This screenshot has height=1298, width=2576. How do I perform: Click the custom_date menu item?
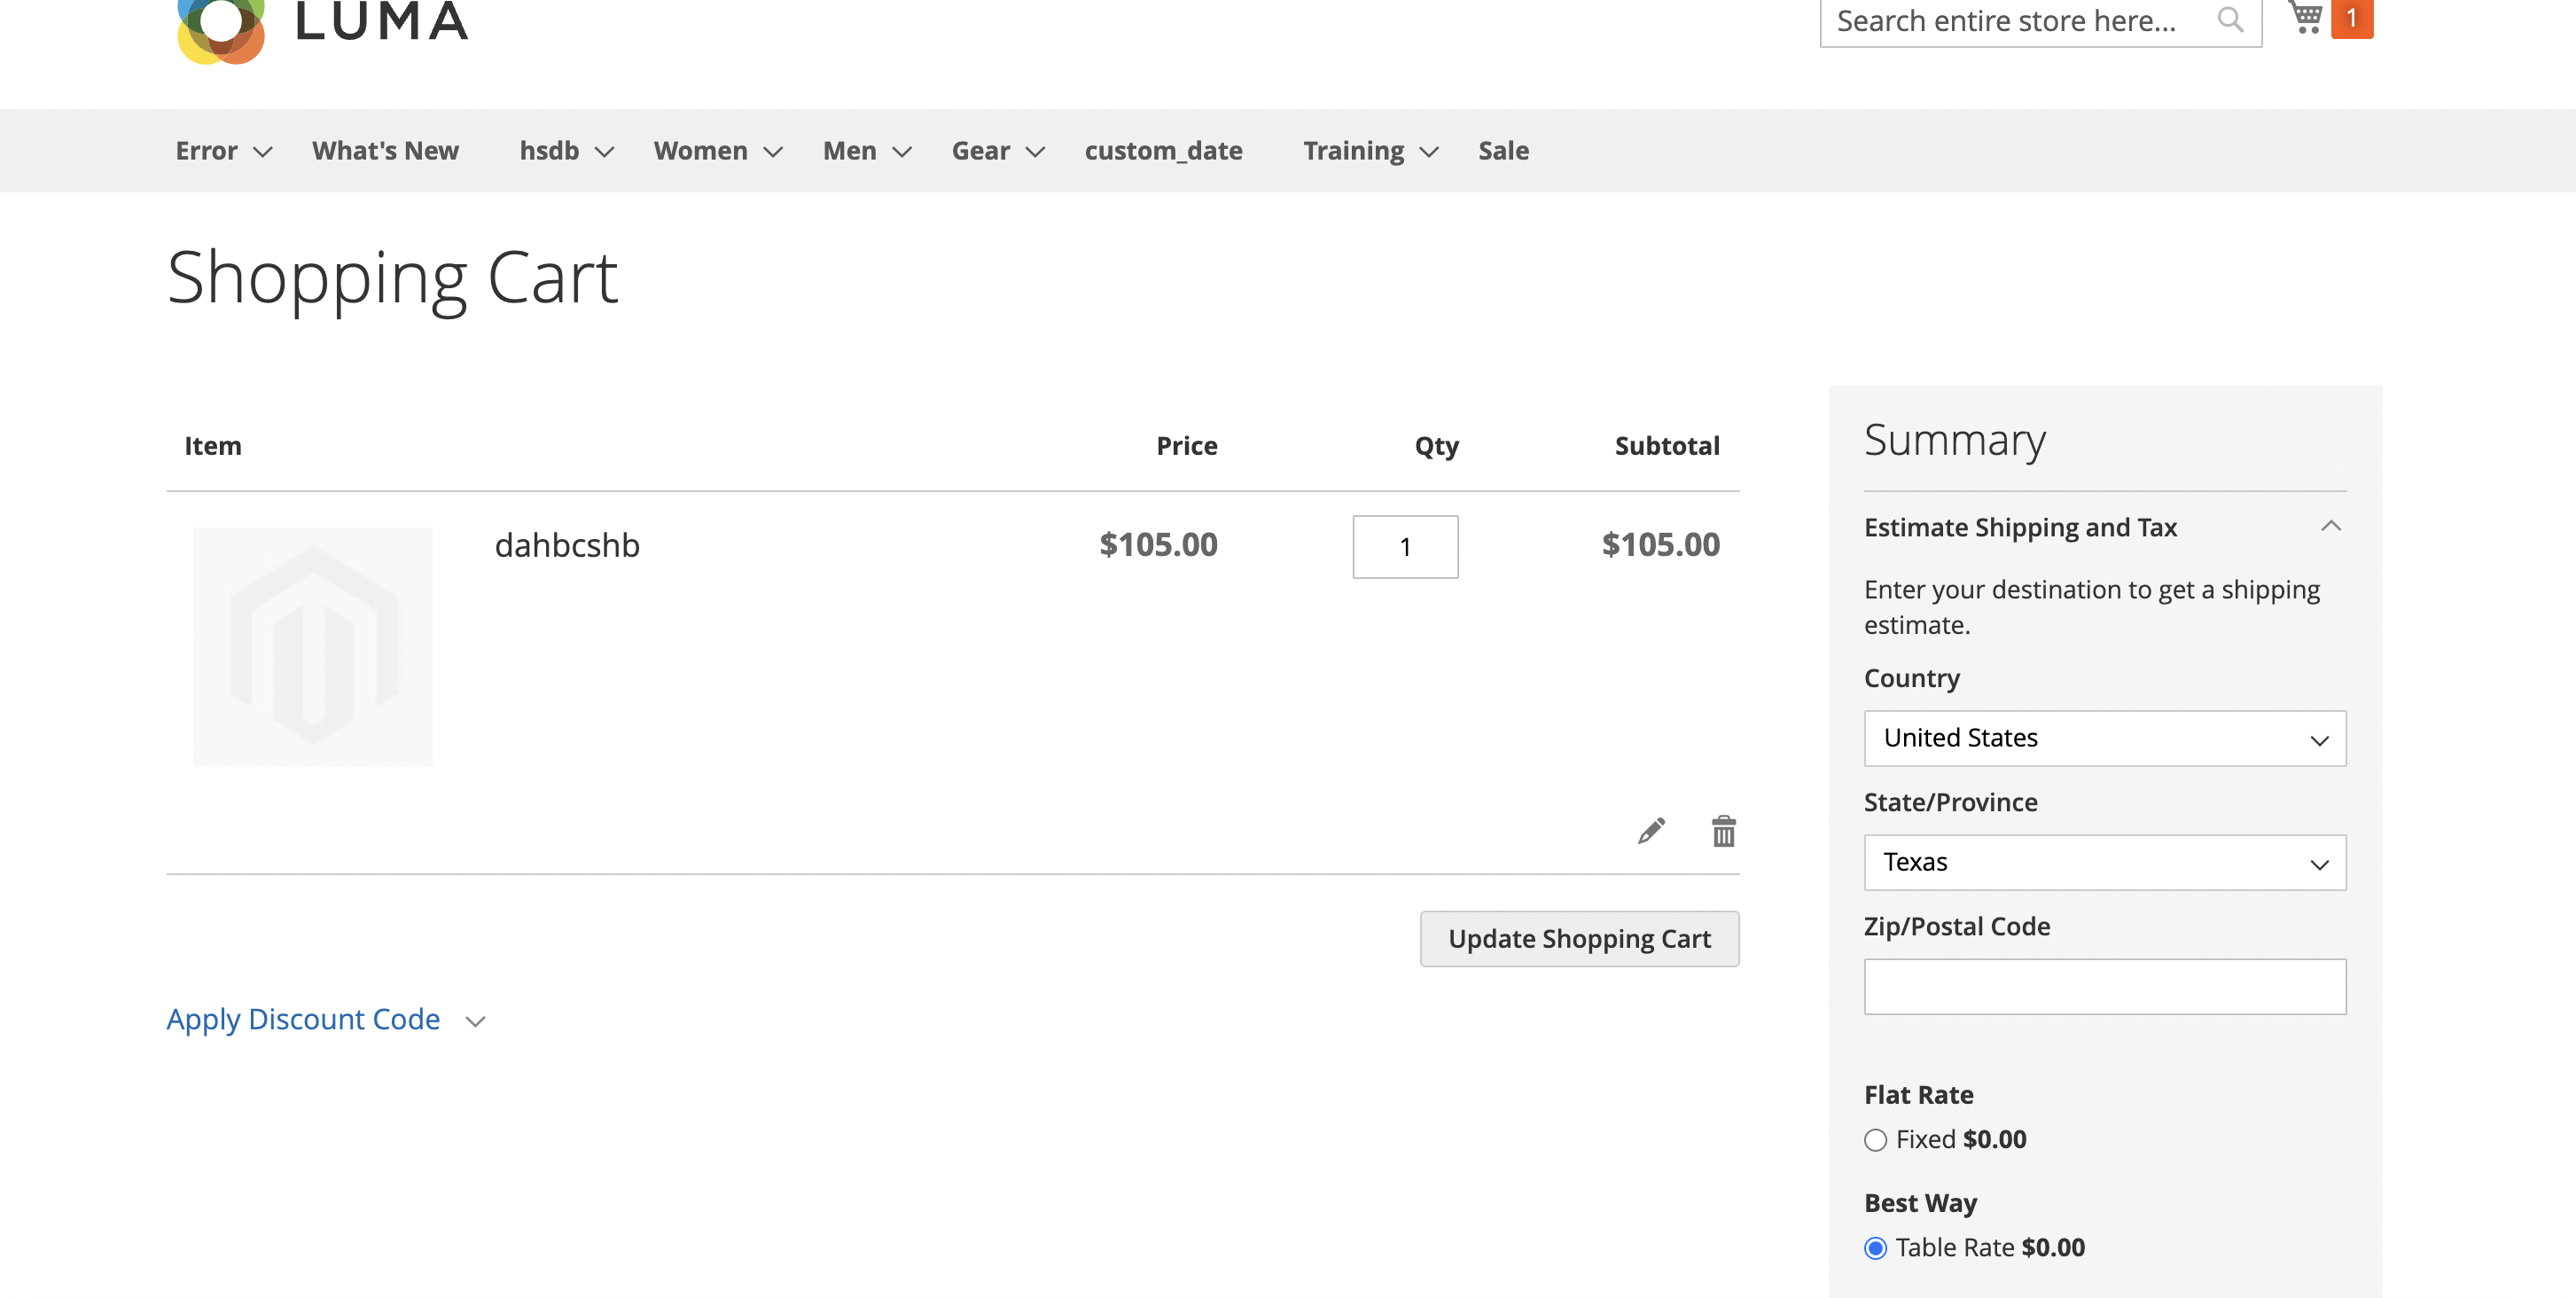(1163, 150)
